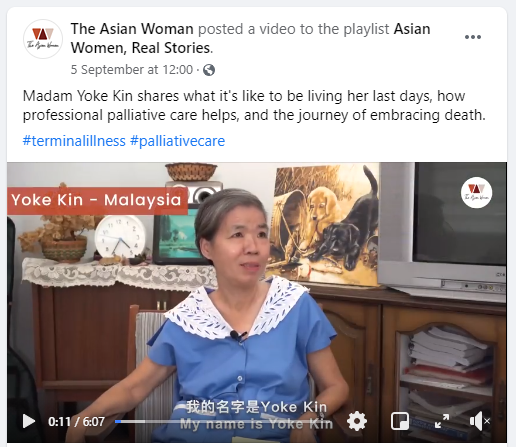The image size is (516, 447).
Task: Open post timestamp 5 September at 12:00
Action: pyautogui.click(x=132, y=70)
